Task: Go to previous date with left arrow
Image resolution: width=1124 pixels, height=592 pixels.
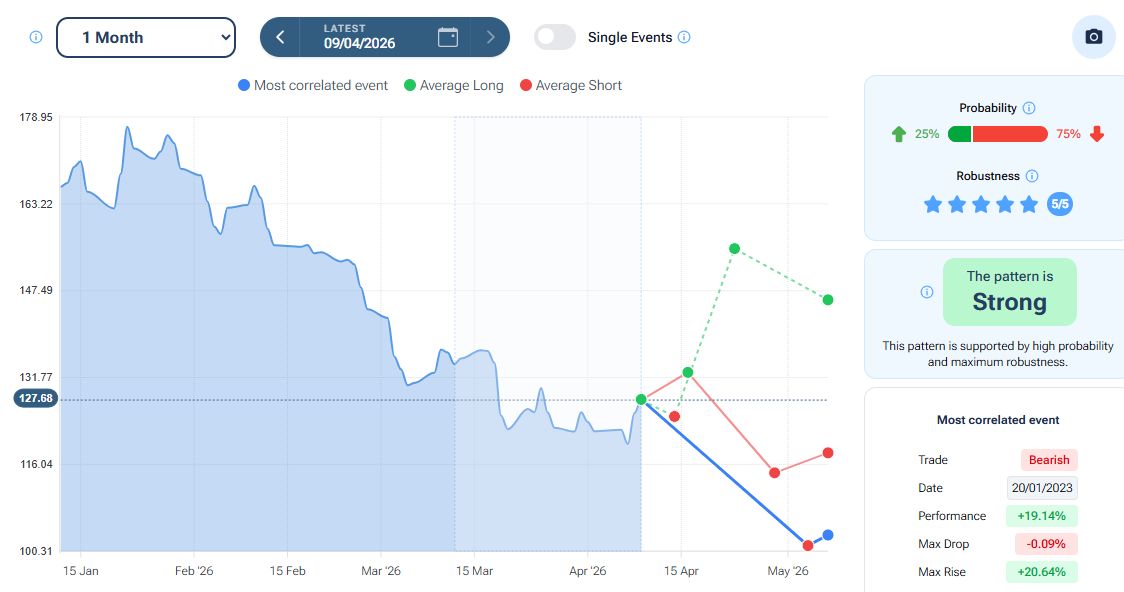Action: click(280, 37)
